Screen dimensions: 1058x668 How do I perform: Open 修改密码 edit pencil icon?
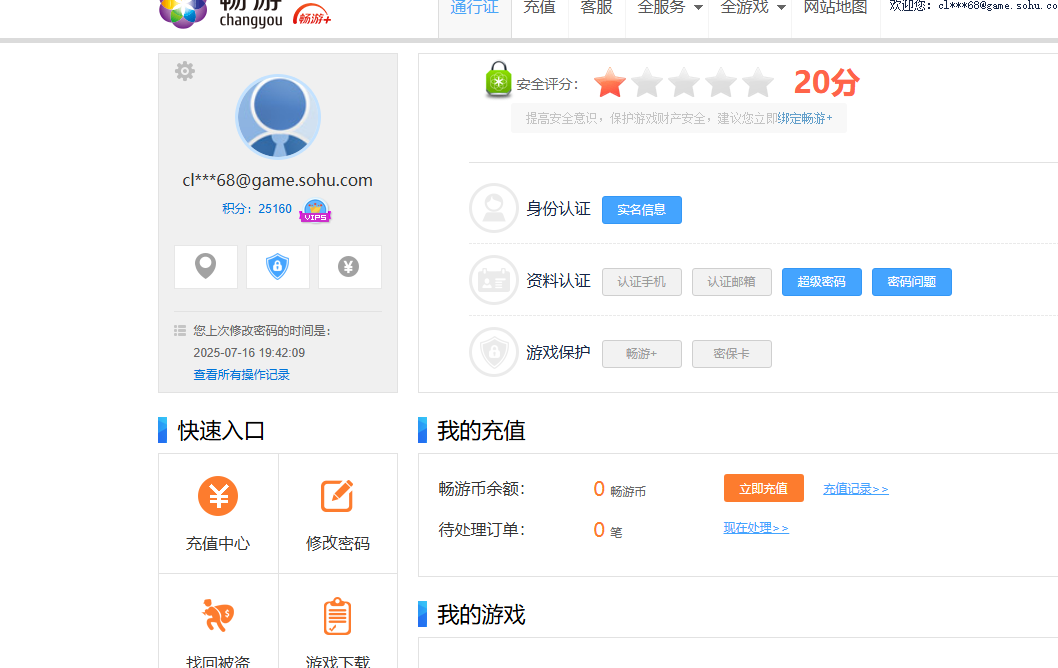point(337,496)
